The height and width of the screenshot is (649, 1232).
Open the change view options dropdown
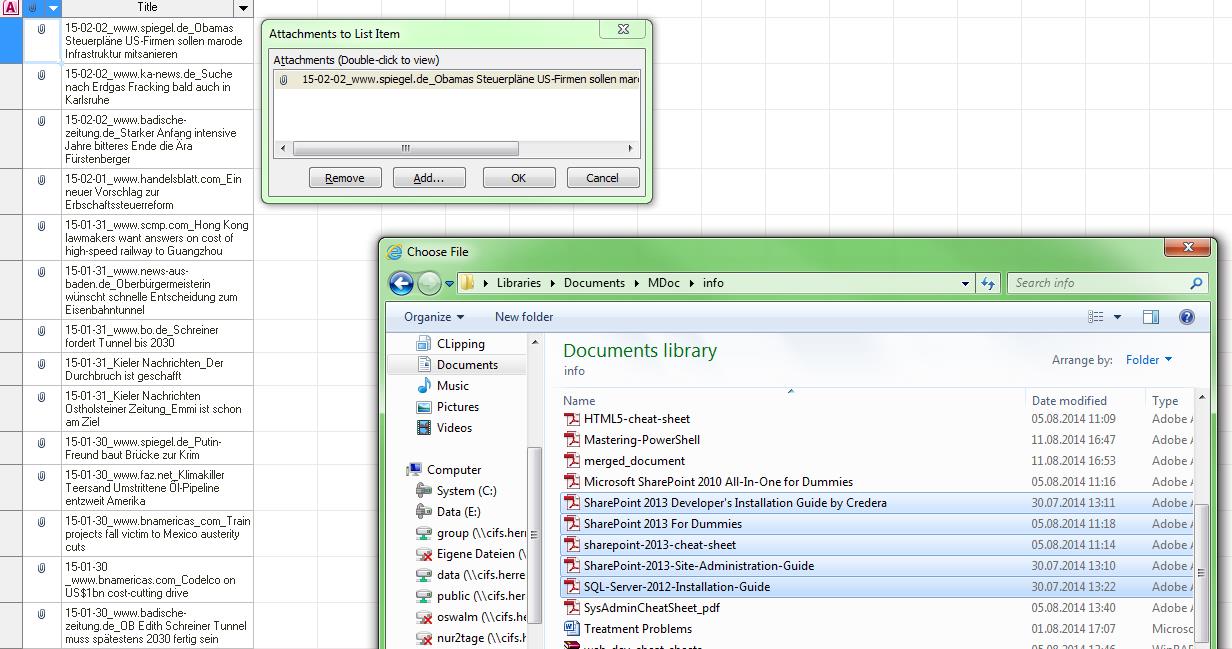1117,317
